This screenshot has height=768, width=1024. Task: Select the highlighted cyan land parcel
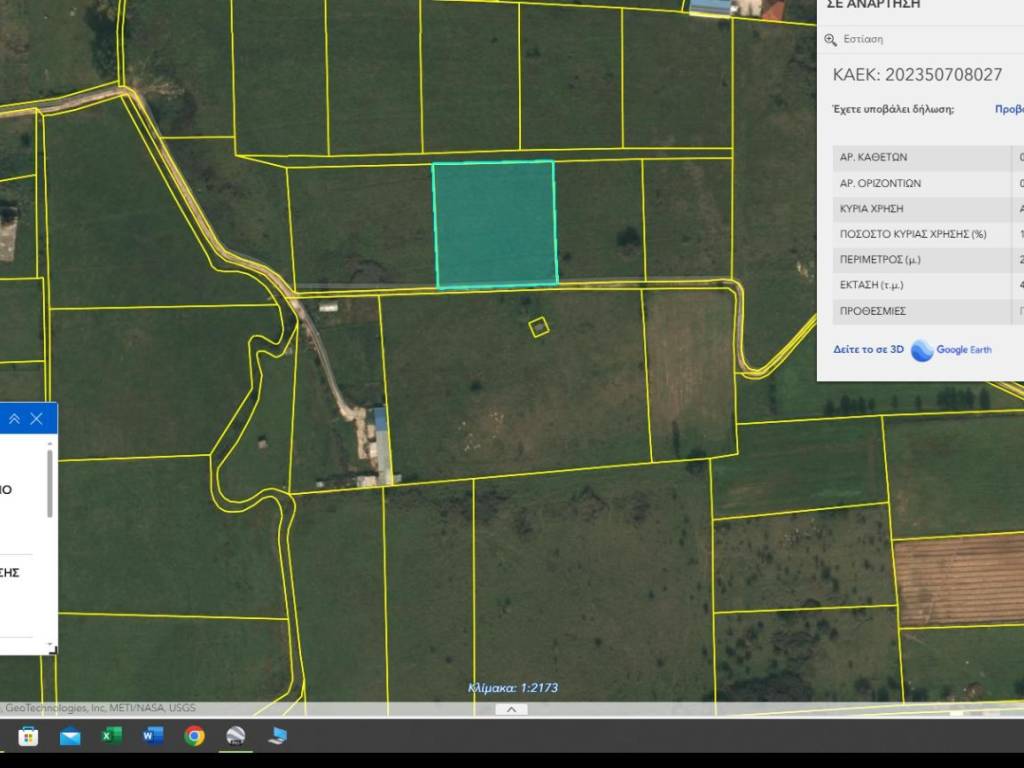(494, 224)
